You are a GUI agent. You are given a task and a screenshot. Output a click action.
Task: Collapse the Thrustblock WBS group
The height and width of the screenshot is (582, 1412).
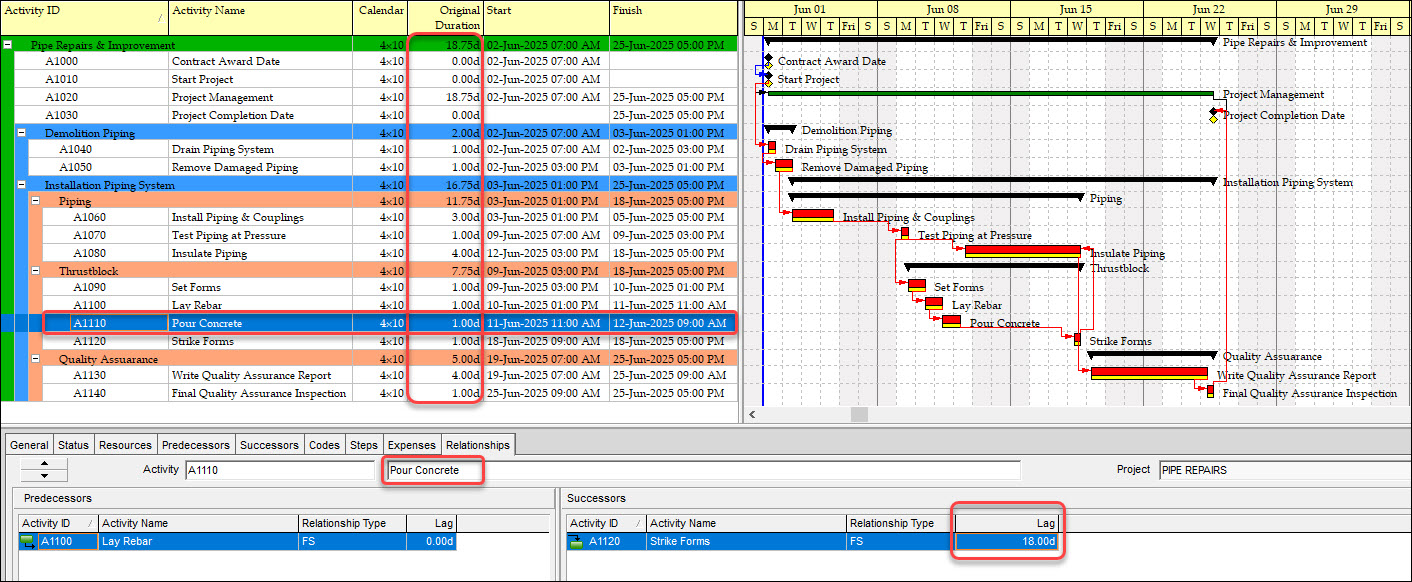point(36,271)
